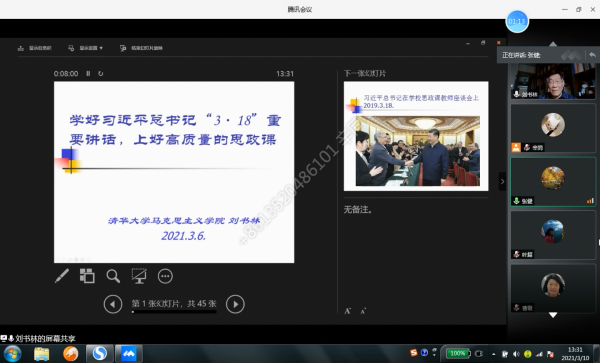Go to the previous slide arrow
The height and width of the screenshot is (363, 600).
(x=113, y=304)
